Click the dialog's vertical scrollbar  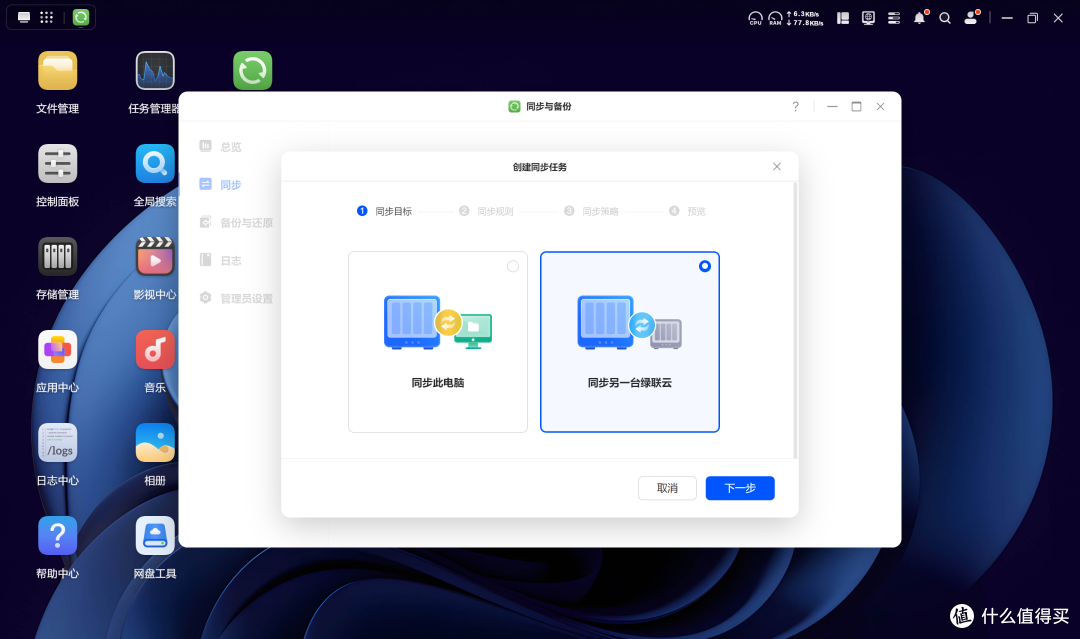[796, 320]
